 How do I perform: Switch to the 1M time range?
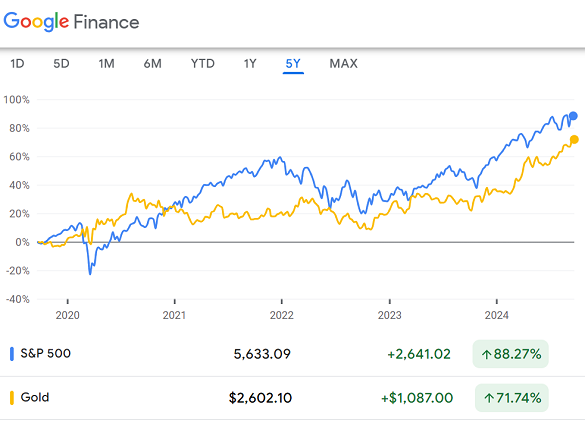tap(106, 63)
